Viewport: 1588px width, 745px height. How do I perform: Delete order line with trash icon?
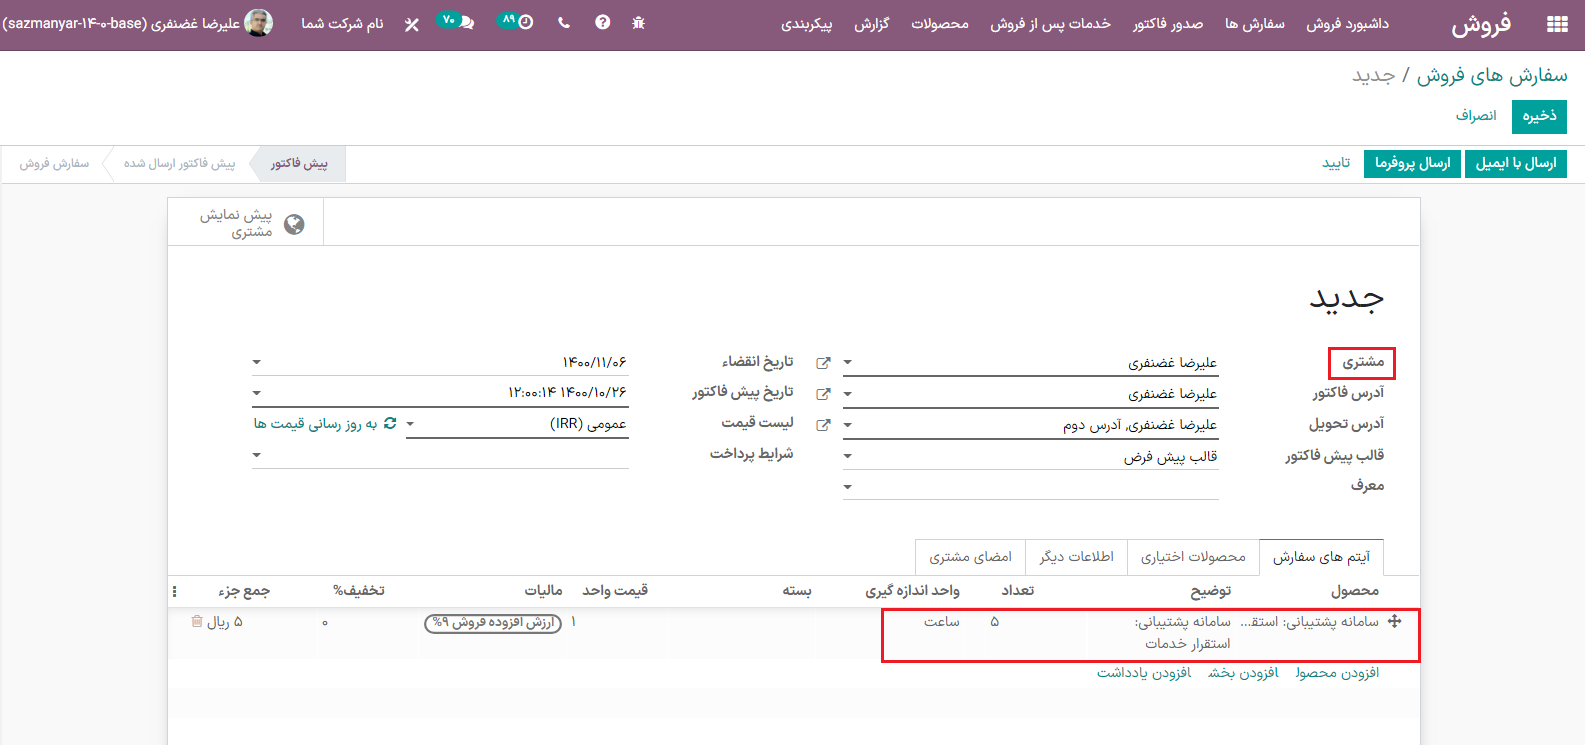tap(197, 621)
